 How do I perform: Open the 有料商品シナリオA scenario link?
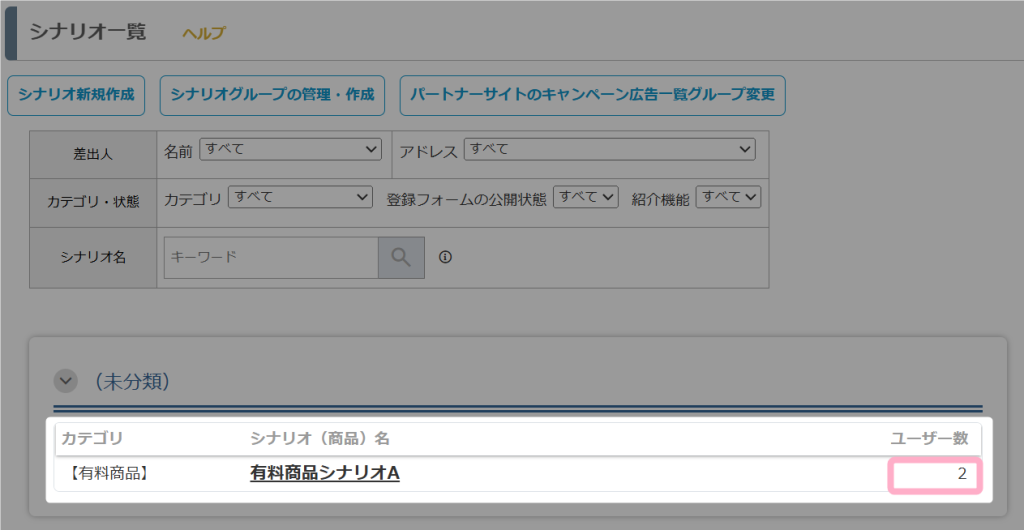click(325, 474)
